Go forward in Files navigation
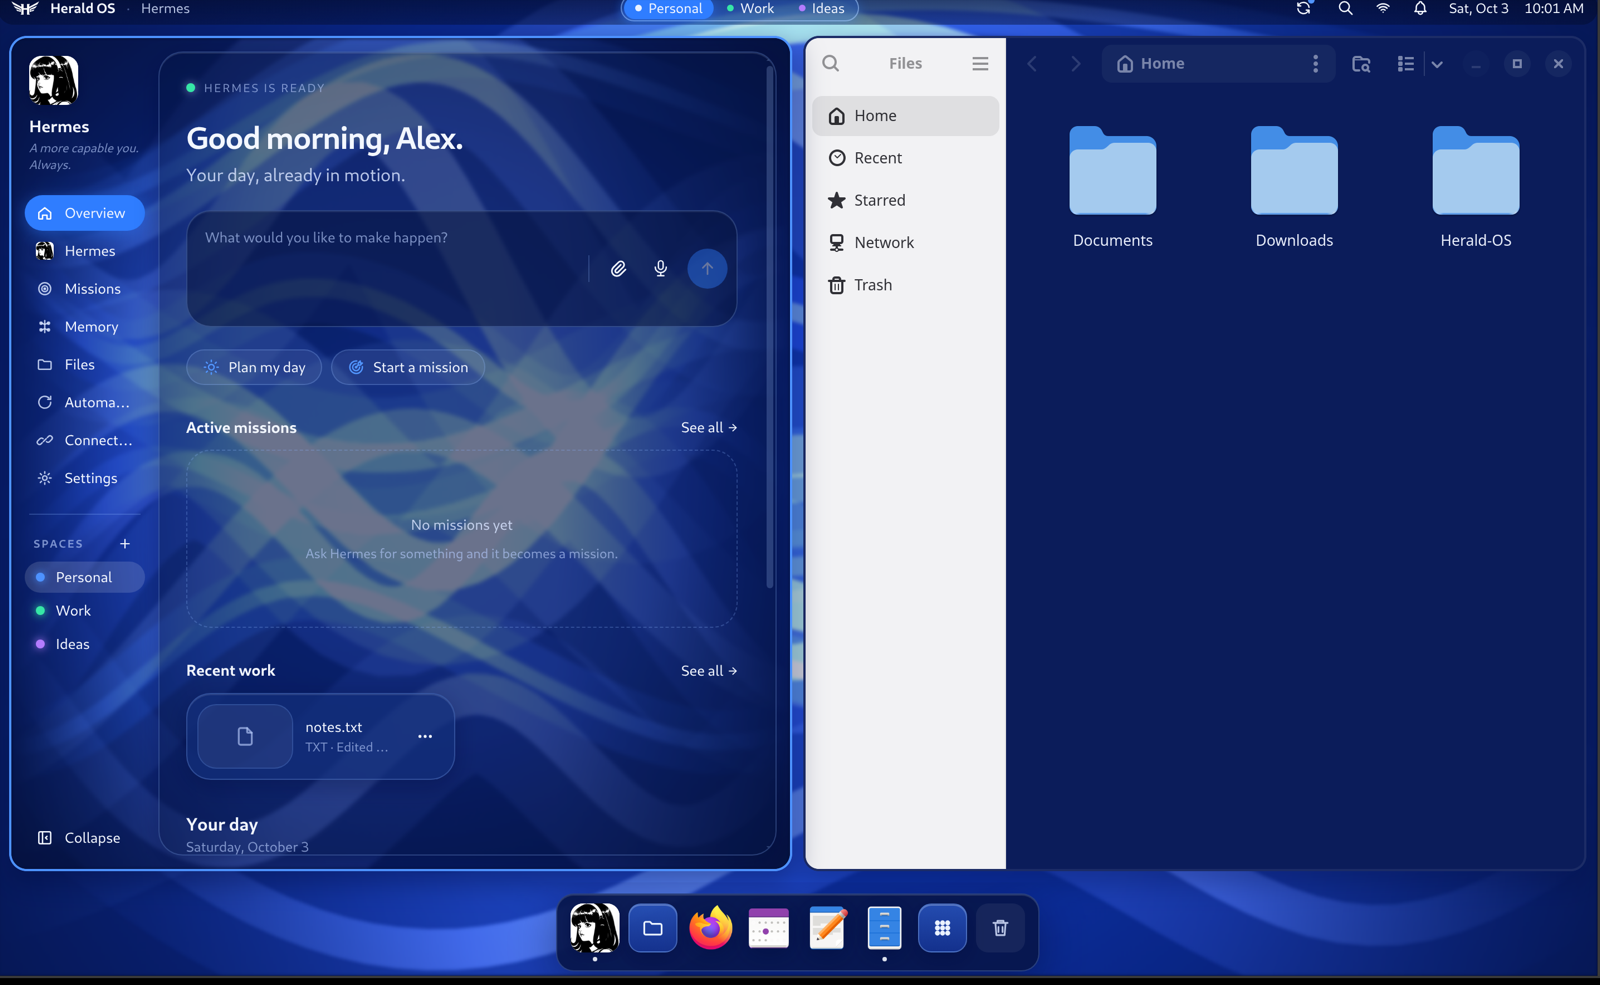Screen dimensions: 1600x985 click(x=1076, y=64)
